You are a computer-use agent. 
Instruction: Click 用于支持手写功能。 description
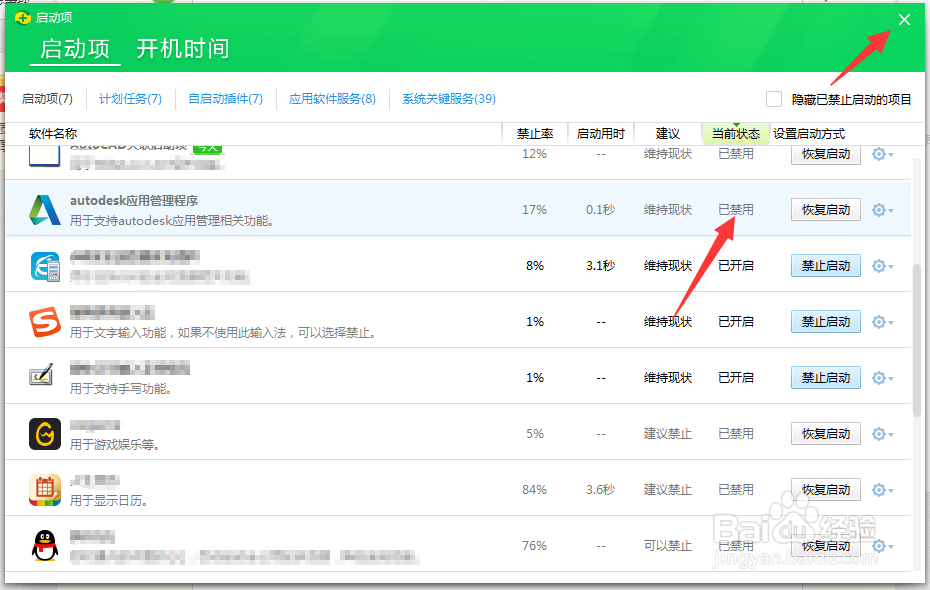121,389
